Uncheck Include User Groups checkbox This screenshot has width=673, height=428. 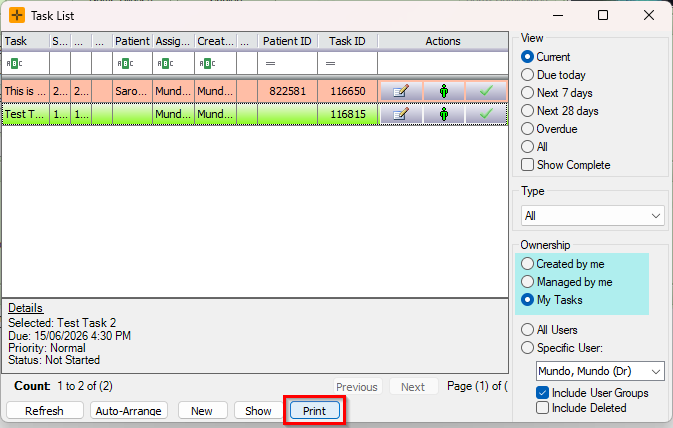coord(543,393)
